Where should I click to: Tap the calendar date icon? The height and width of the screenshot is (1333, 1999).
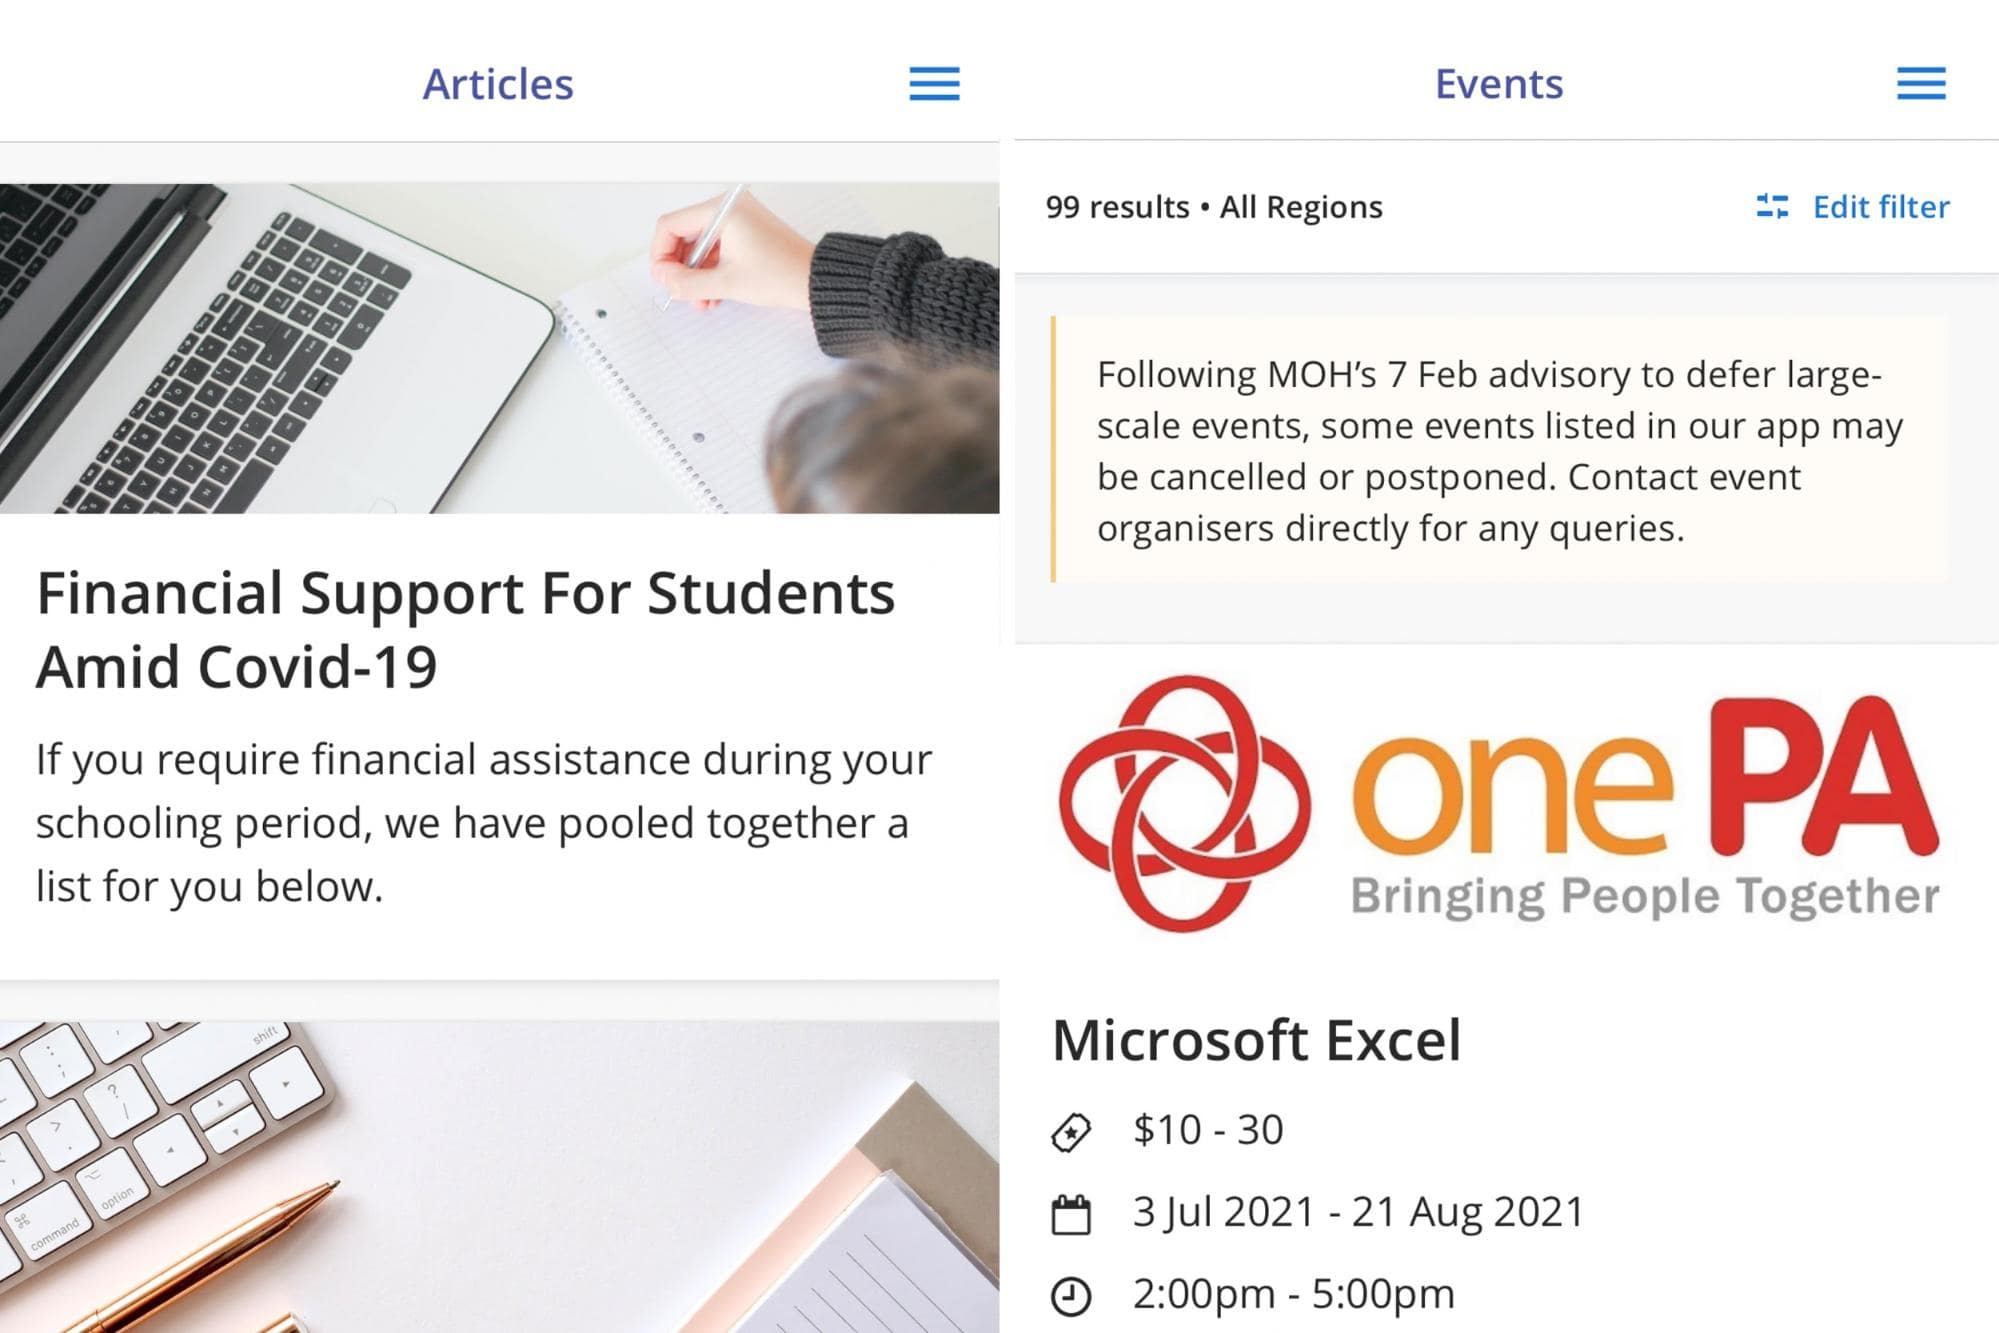(1071, 1215)
